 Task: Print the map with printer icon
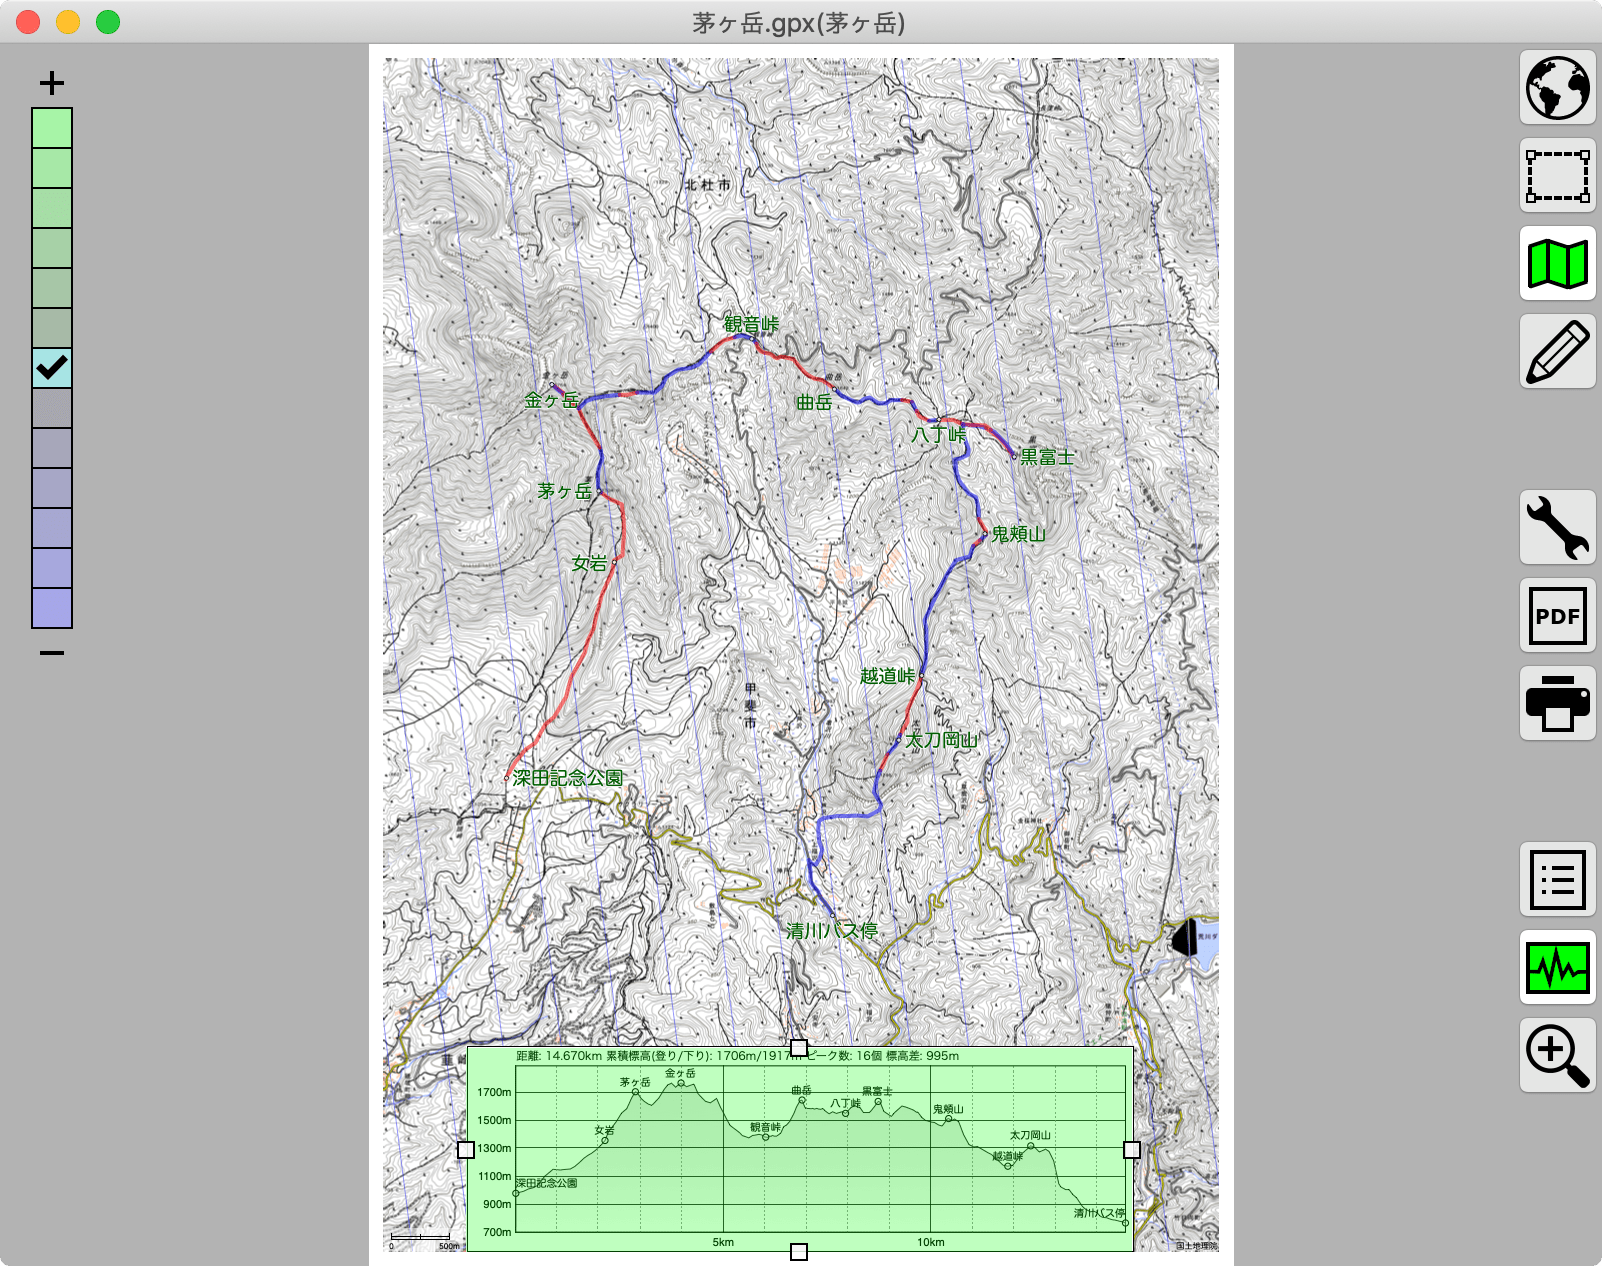tap(1557, 704)
